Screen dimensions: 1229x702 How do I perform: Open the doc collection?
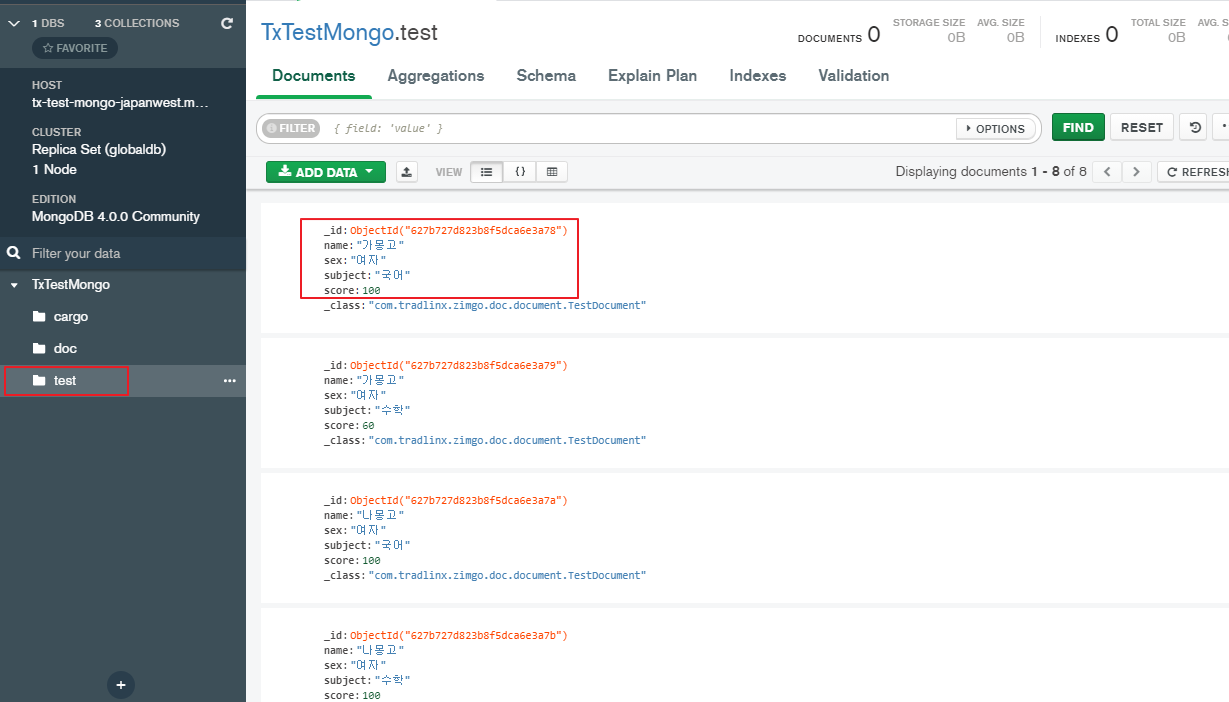tap(65, 348)
